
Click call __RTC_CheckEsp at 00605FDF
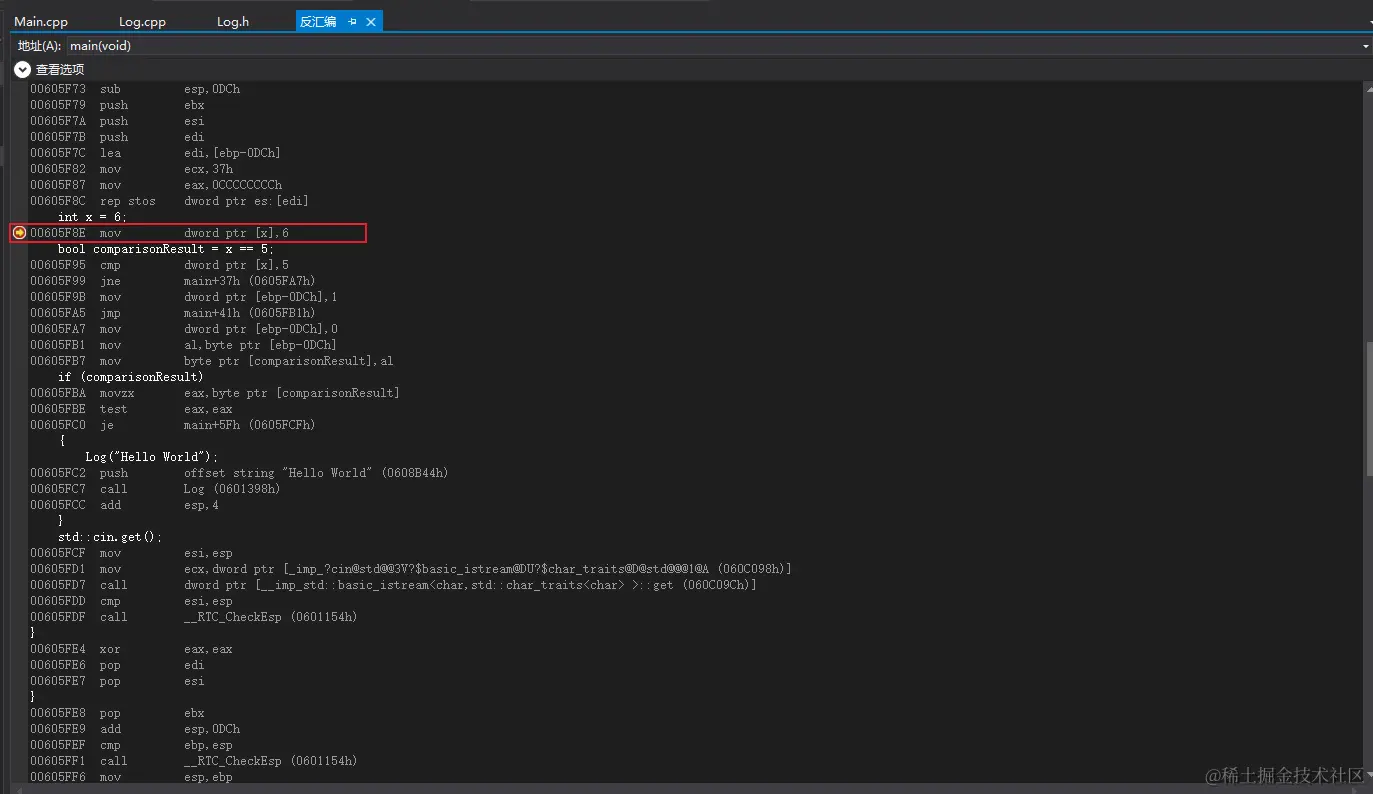click(x=193, y=617)
